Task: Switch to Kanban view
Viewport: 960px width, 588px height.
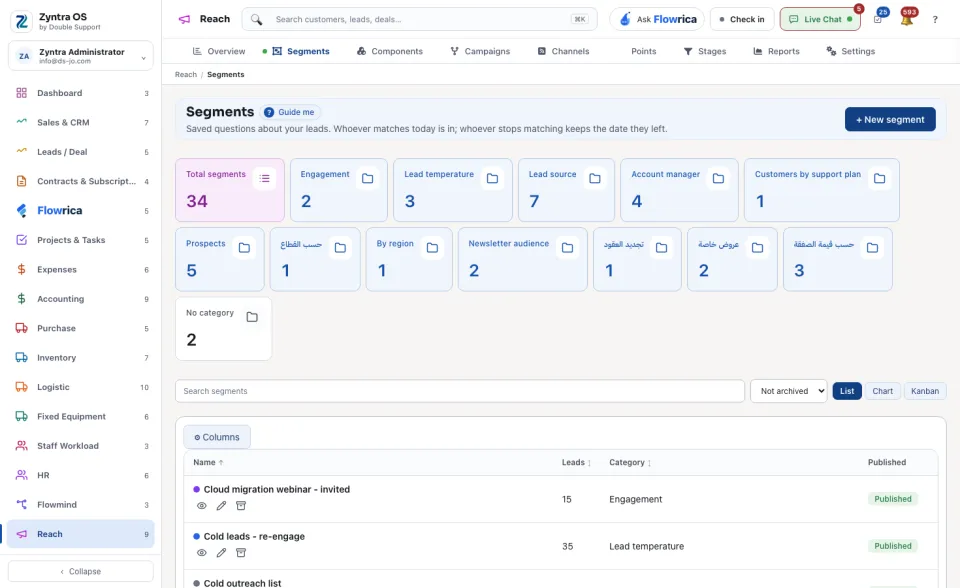Action: point(924,391)
